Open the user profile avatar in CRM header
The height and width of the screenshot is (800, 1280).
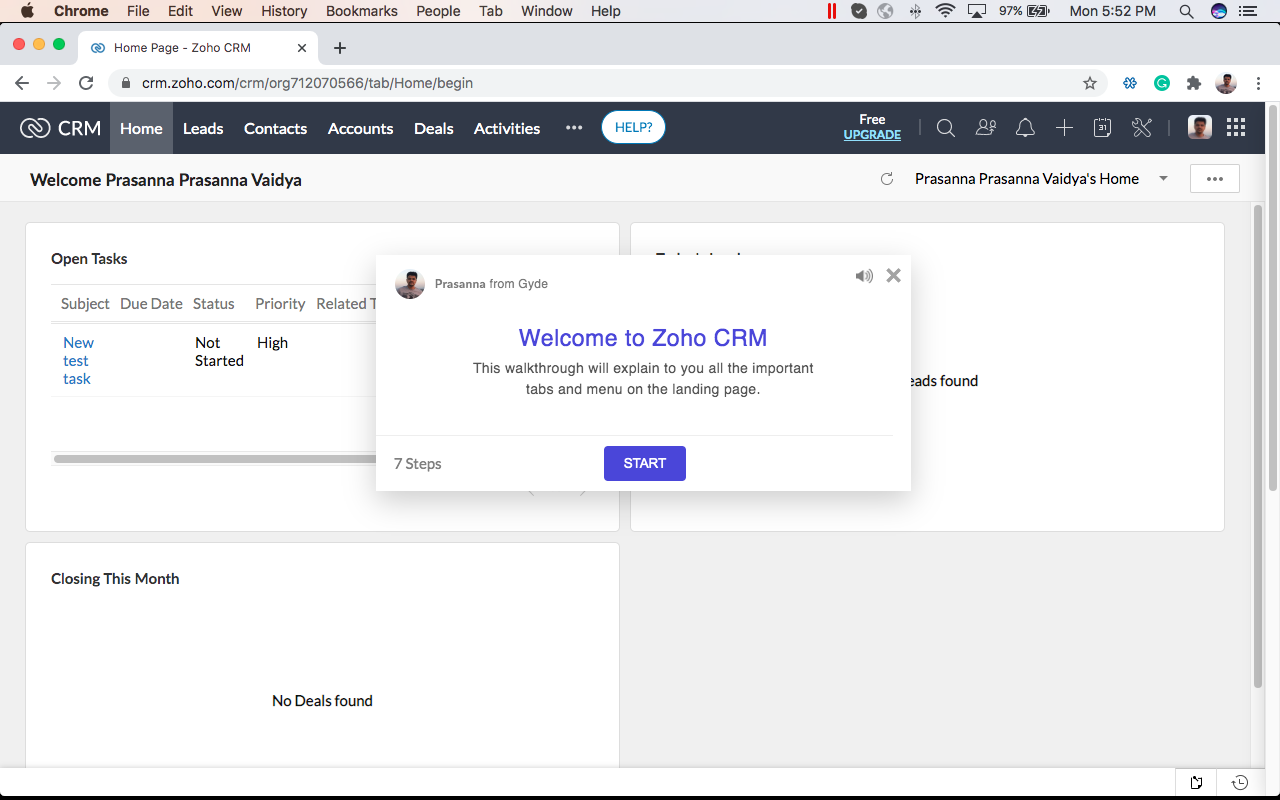click(x=1200, y=127)
